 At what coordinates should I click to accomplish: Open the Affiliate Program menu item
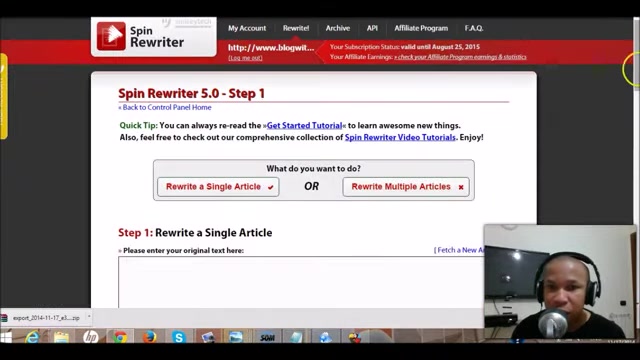[421, 28]
